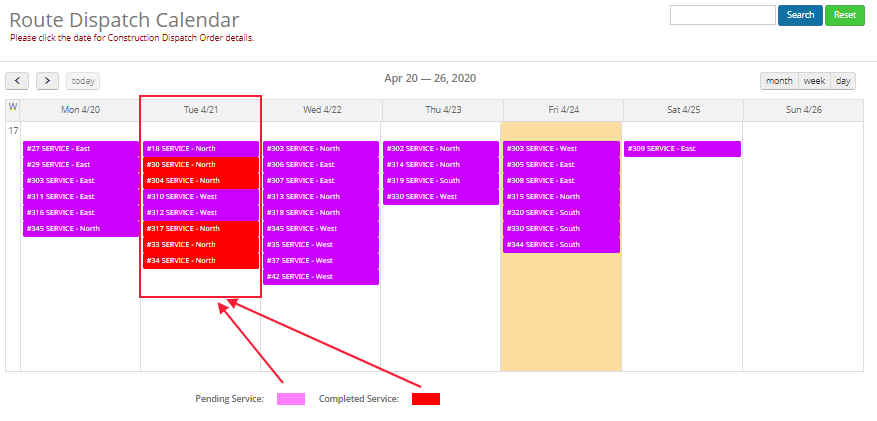Screen dimensions: 877x421
Task: Open completed #304 SERVICE - North event
Action: 201,181
